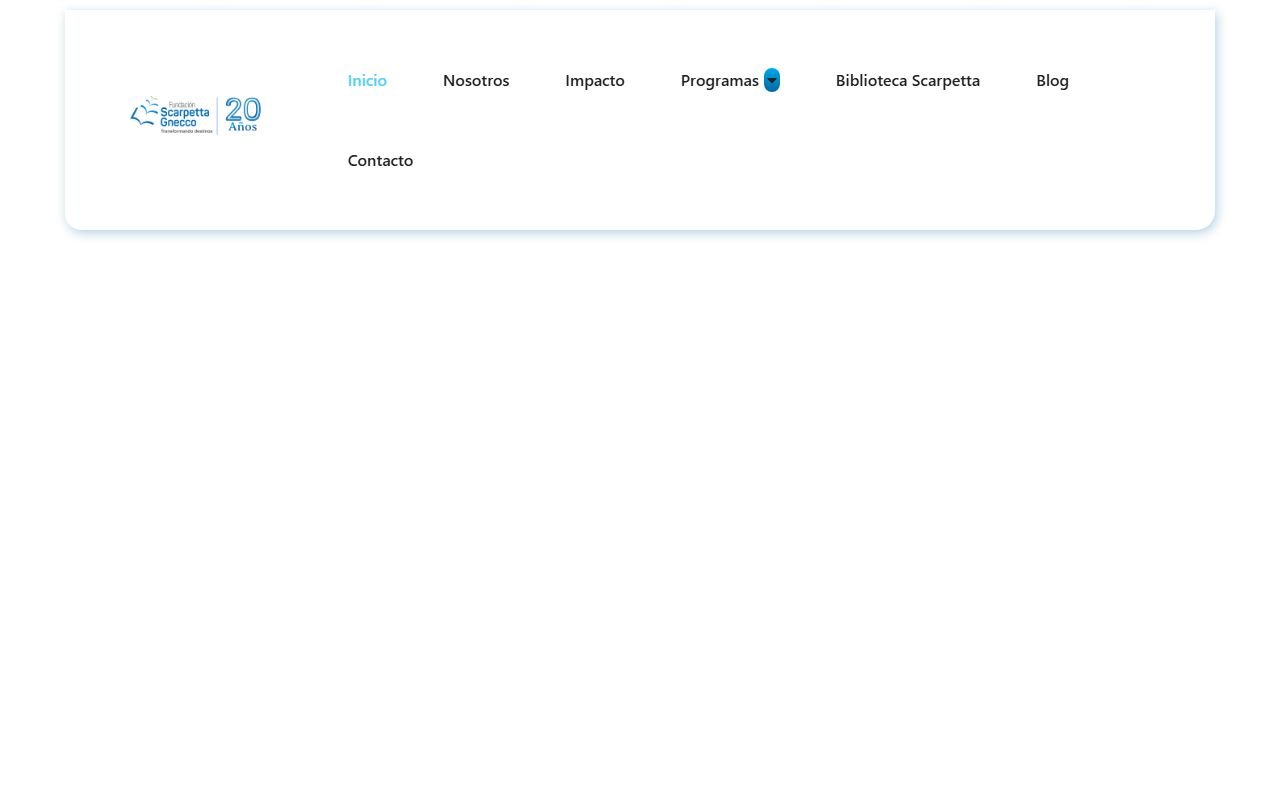Open the Nosotros page

point(476,80)
